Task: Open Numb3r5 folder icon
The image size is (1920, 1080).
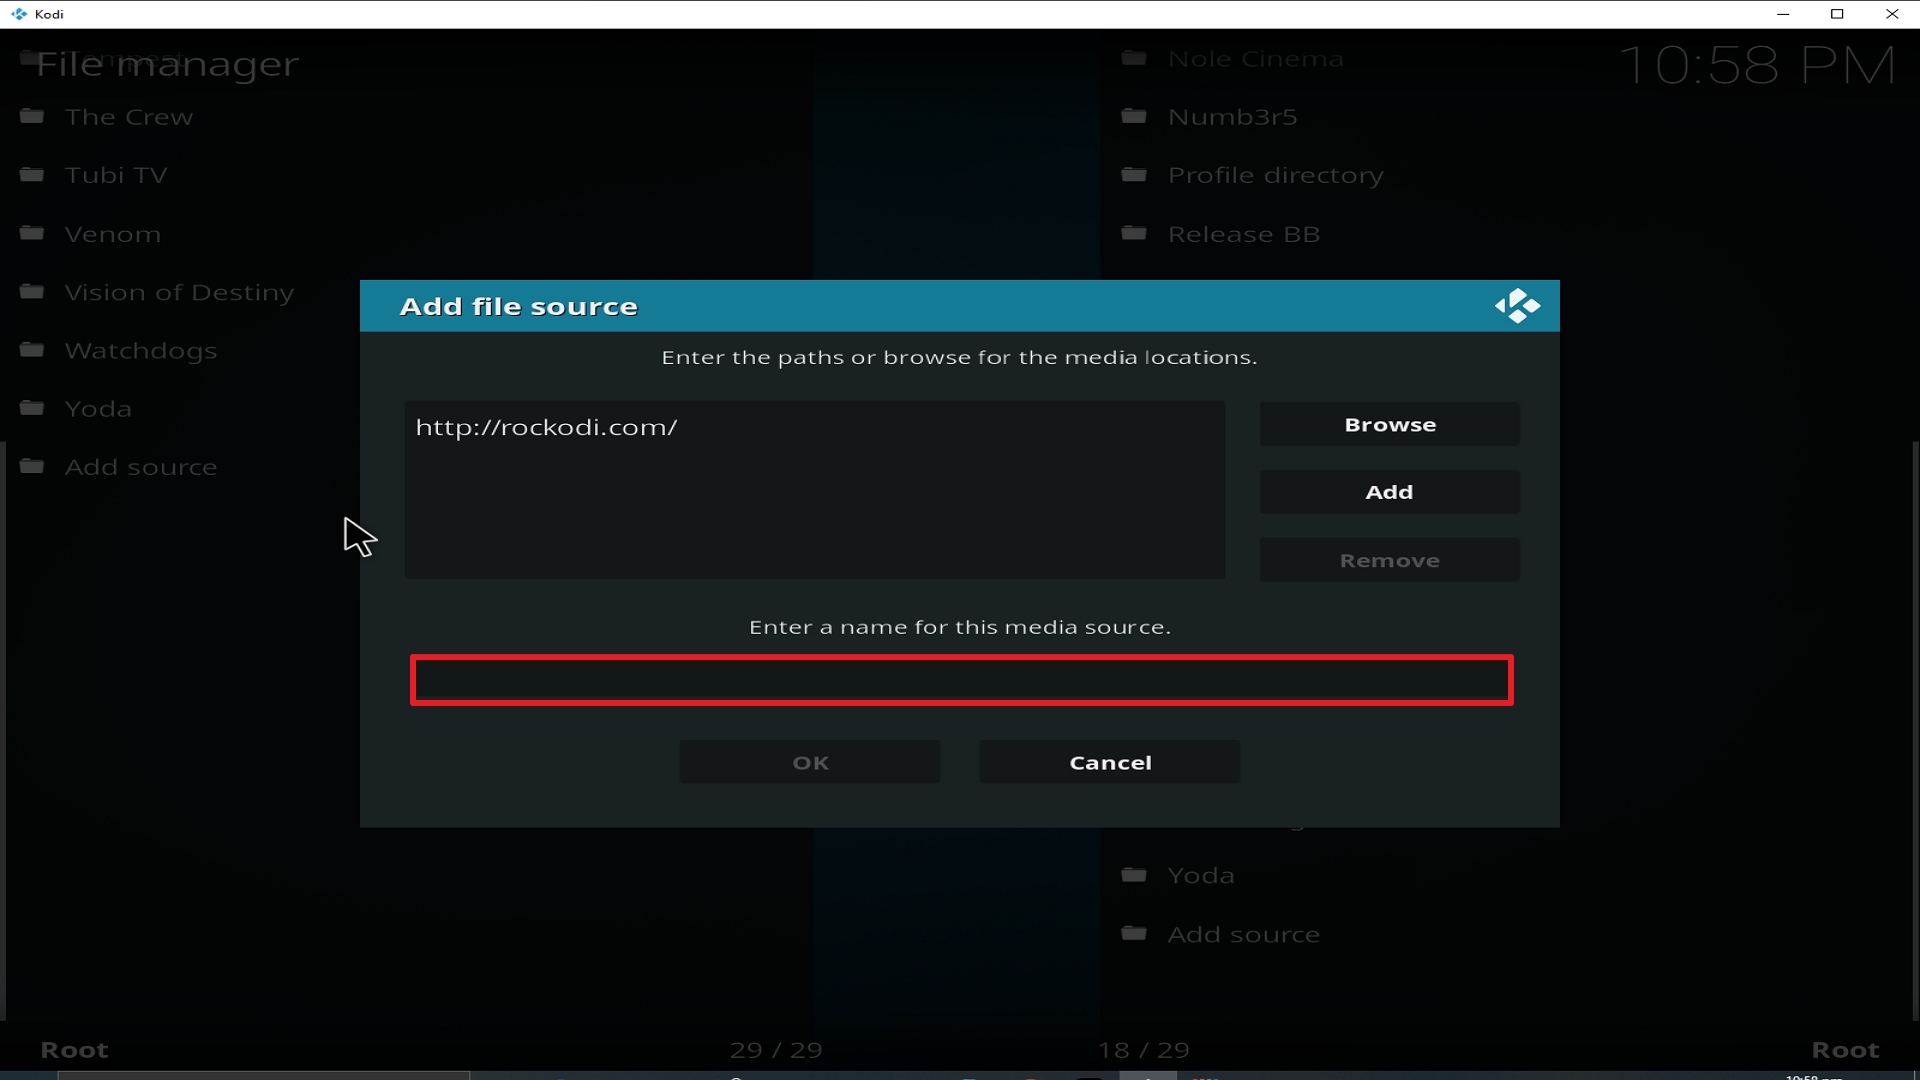Action: [x=1134, y=116]
